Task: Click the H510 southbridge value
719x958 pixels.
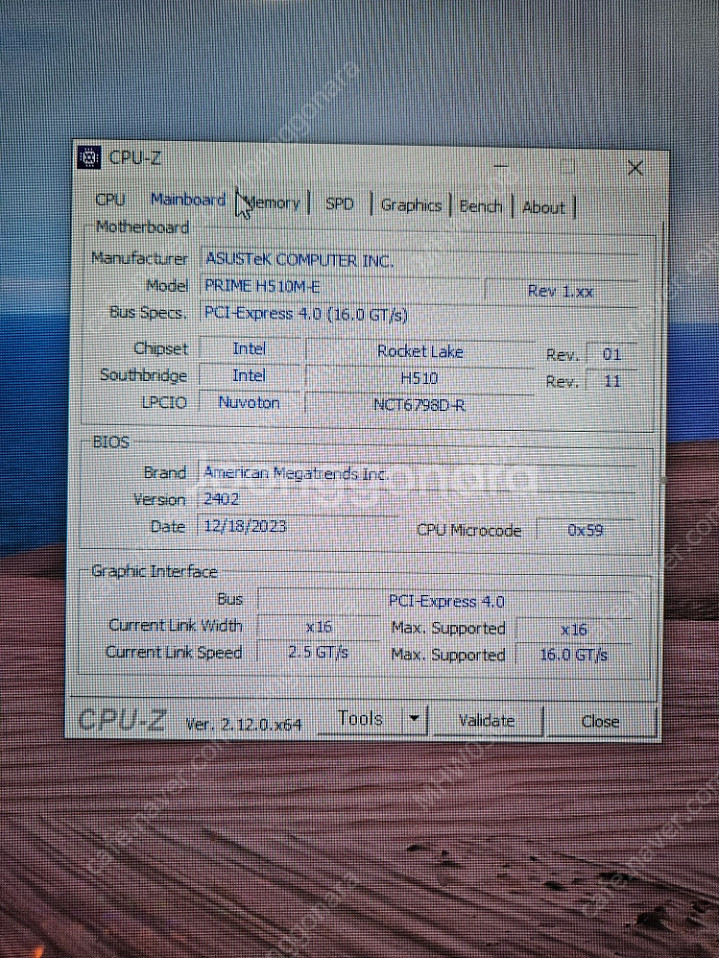Action: 420,378
